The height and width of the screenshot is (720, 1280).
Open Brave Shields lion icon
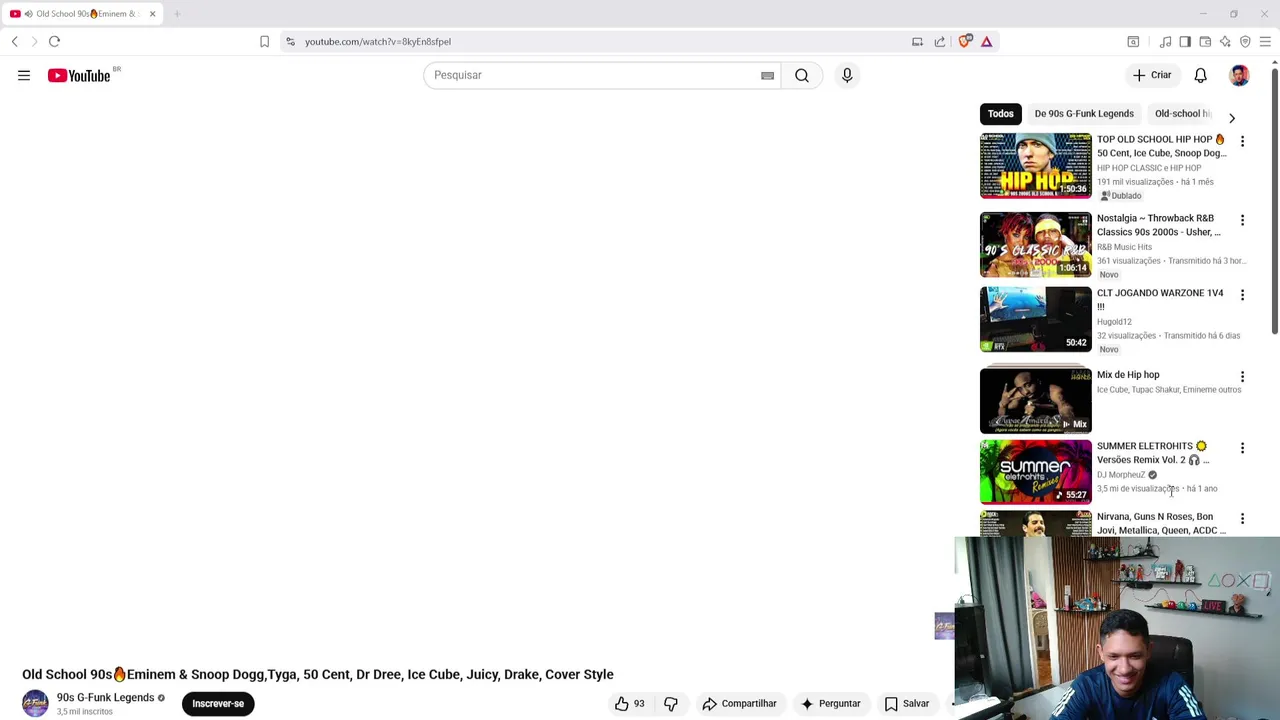click(965, 41)
